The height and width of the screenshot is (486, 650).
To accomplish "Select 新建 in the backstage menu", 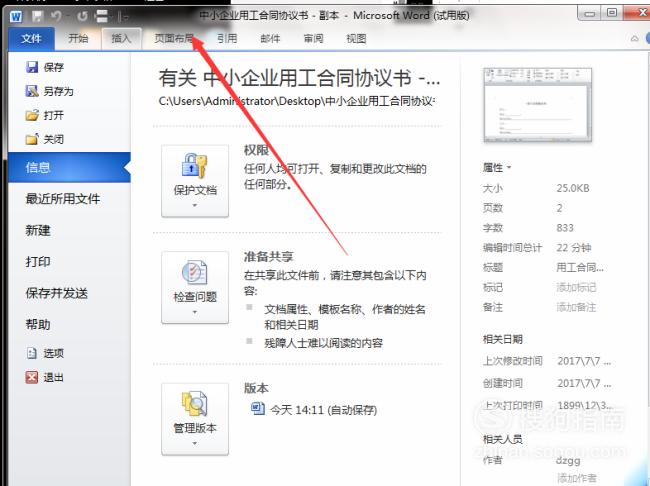I will coord(38,231).
